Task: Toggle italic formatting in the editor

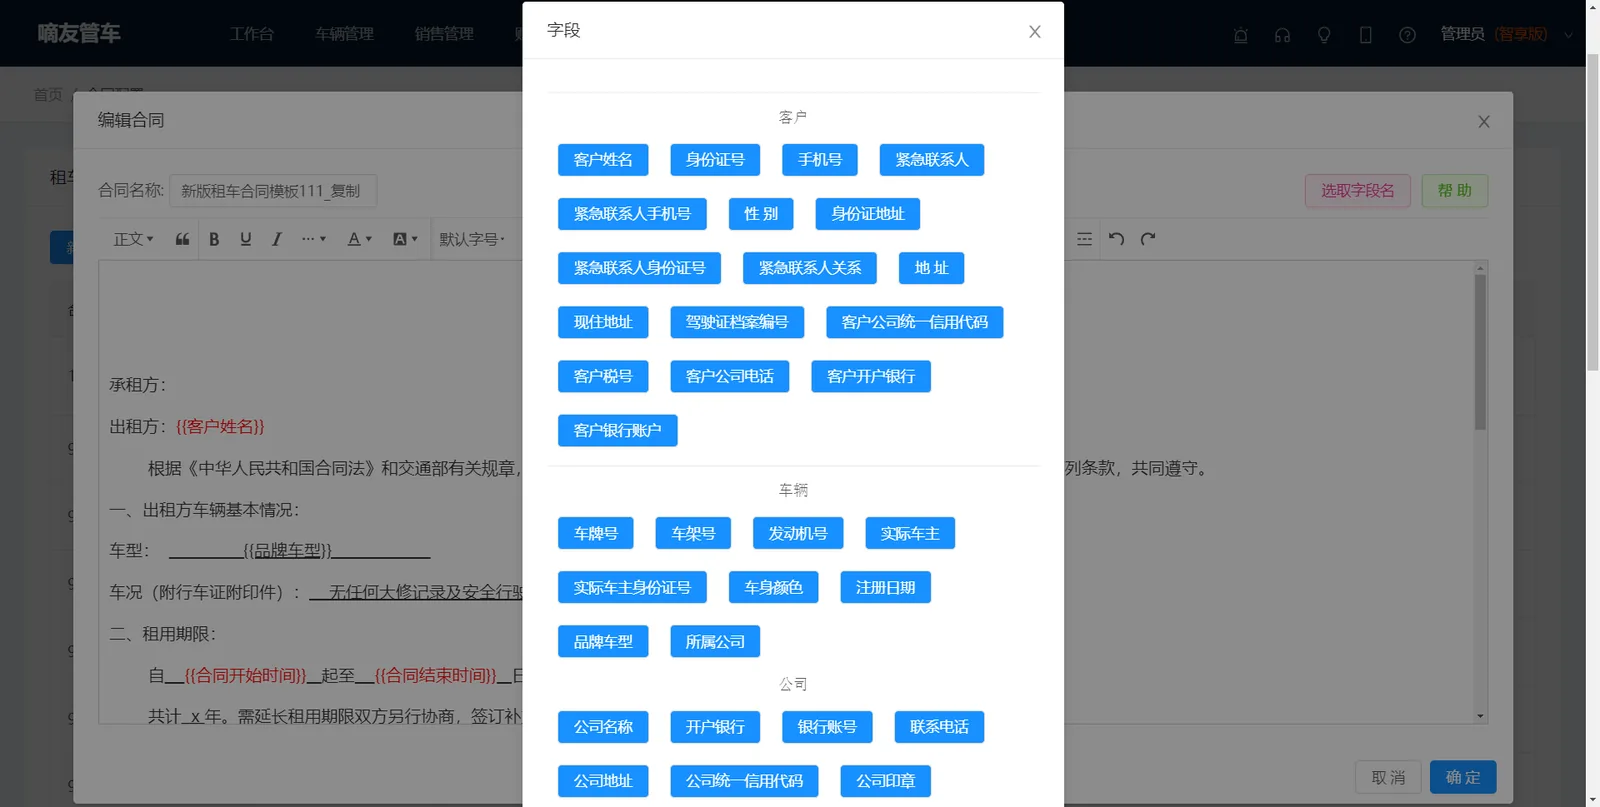Action: coord(277,239)
